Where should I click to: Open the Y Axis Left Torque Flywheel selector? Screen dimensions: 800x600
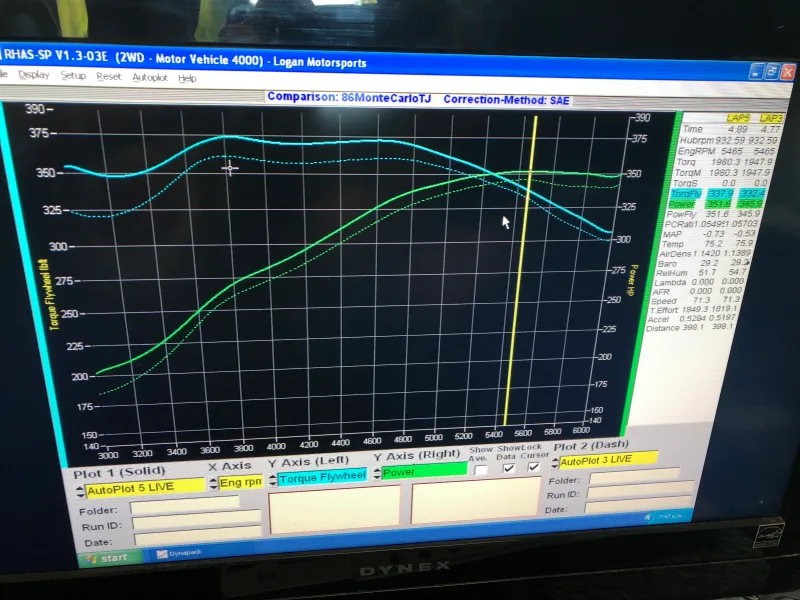pos(322,478)
